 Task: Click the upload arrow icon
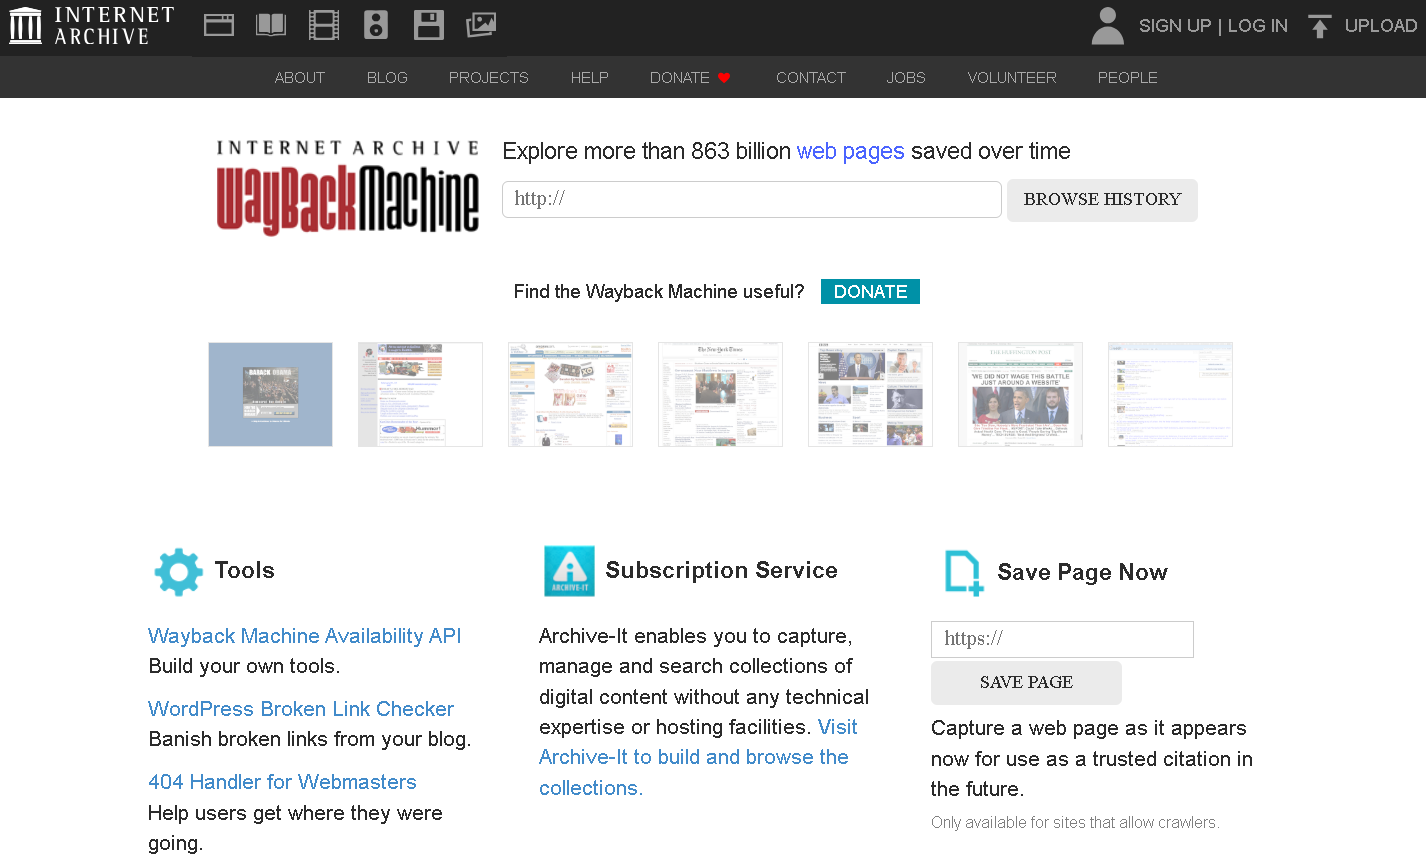tap(1320, 26)
